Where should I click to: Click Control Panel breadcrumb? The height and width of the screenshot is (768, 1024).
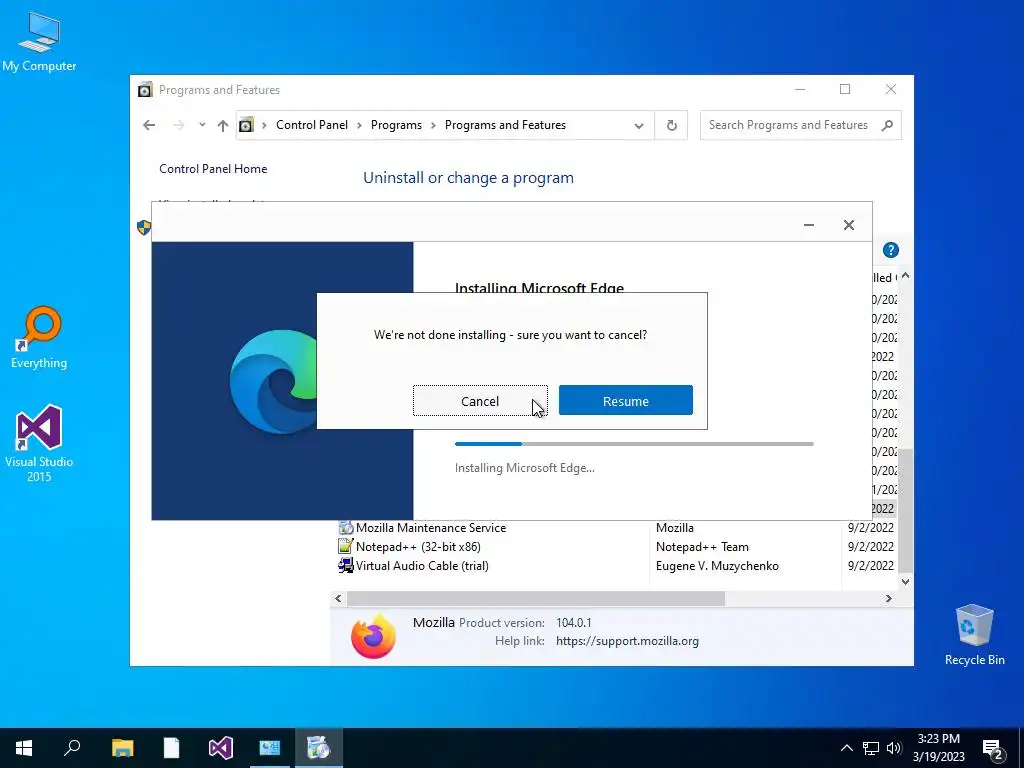[x=312, y=125]
